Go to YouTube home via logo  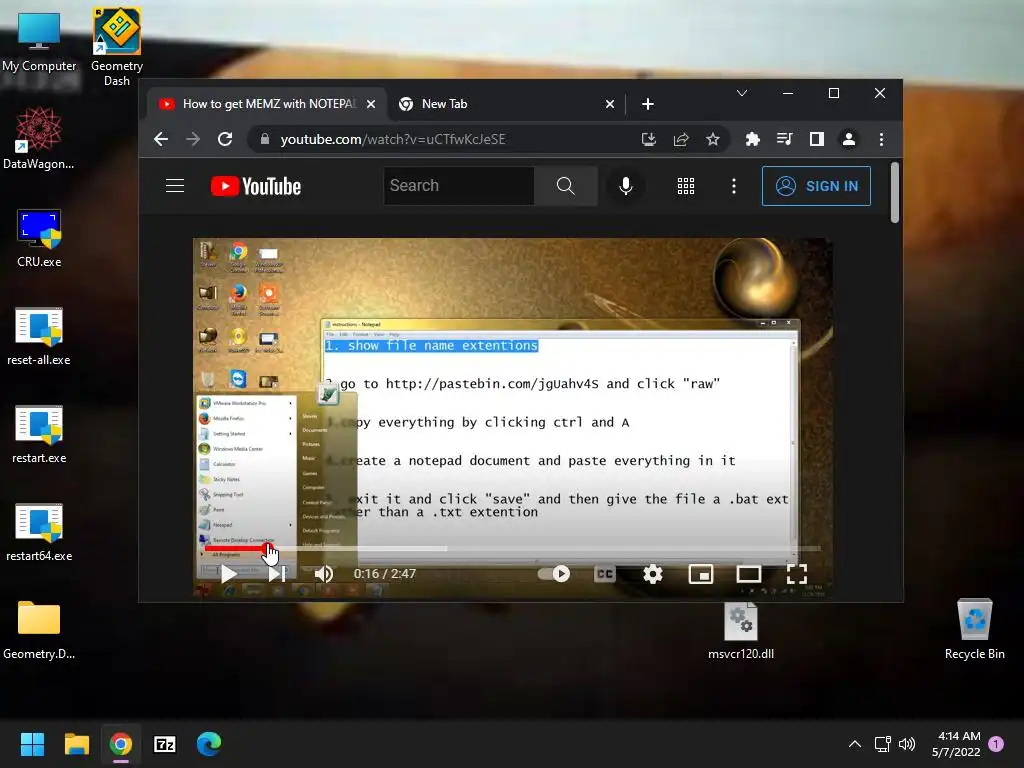point(256,186)
